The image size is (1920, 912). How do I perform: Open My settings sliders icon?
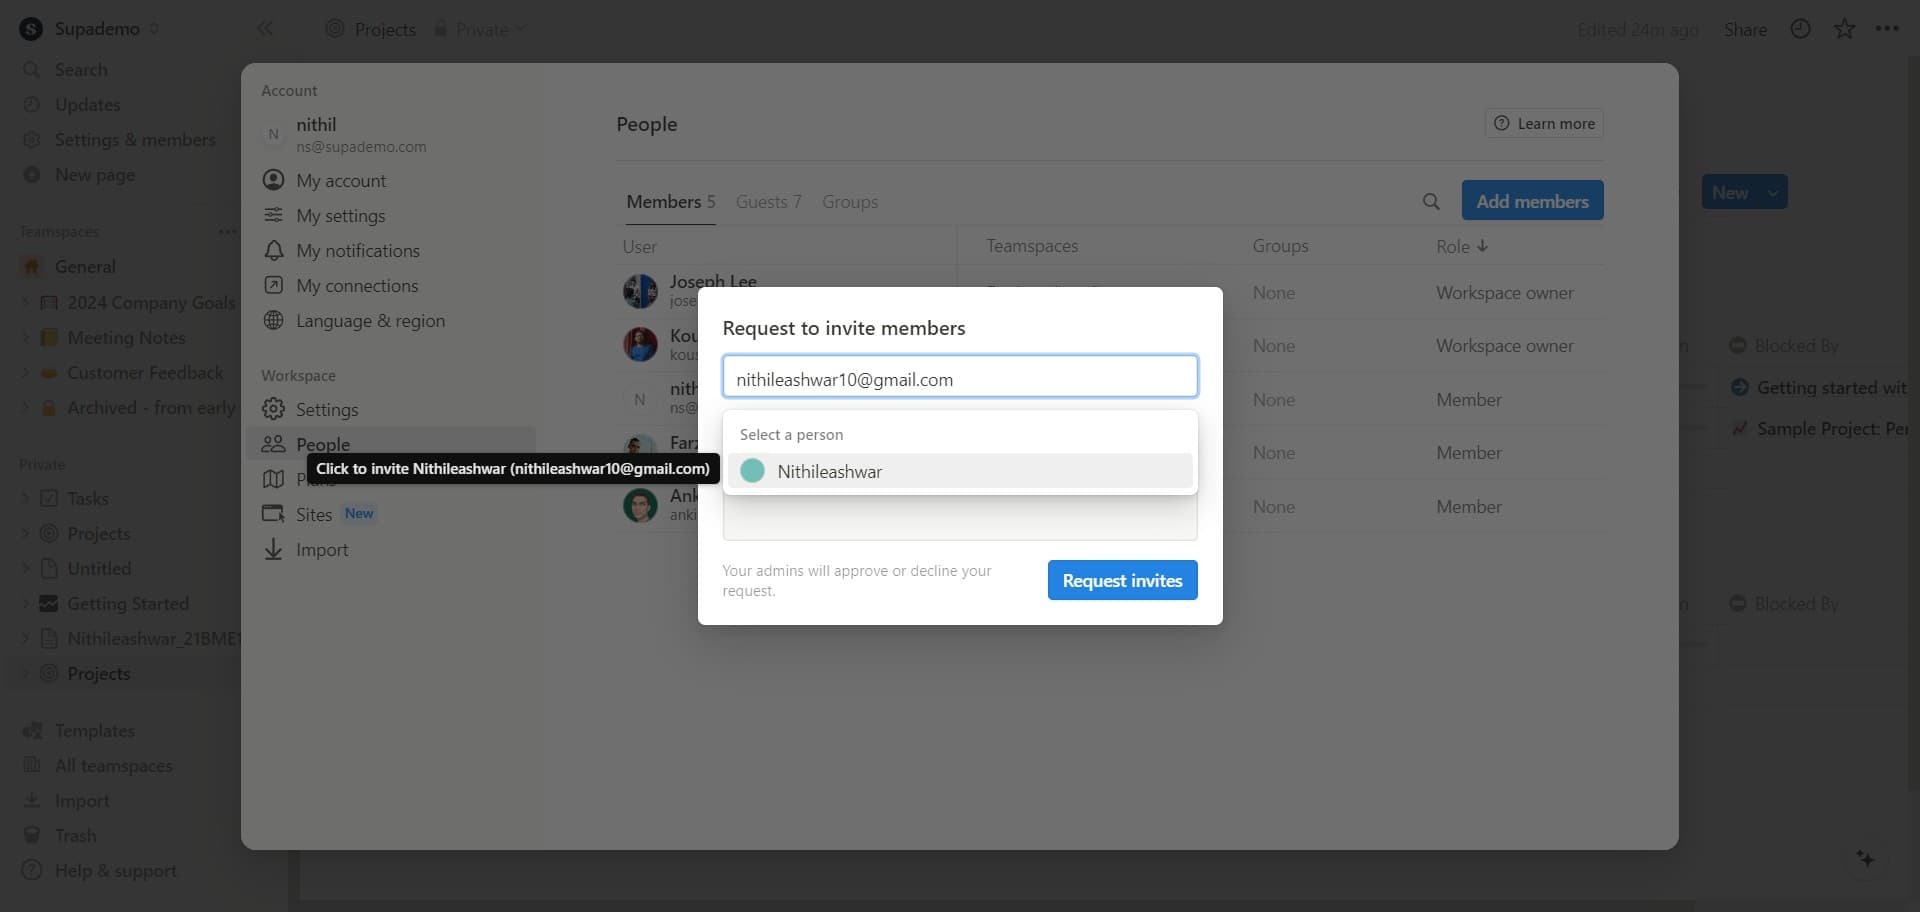click(x=273, y=215)
